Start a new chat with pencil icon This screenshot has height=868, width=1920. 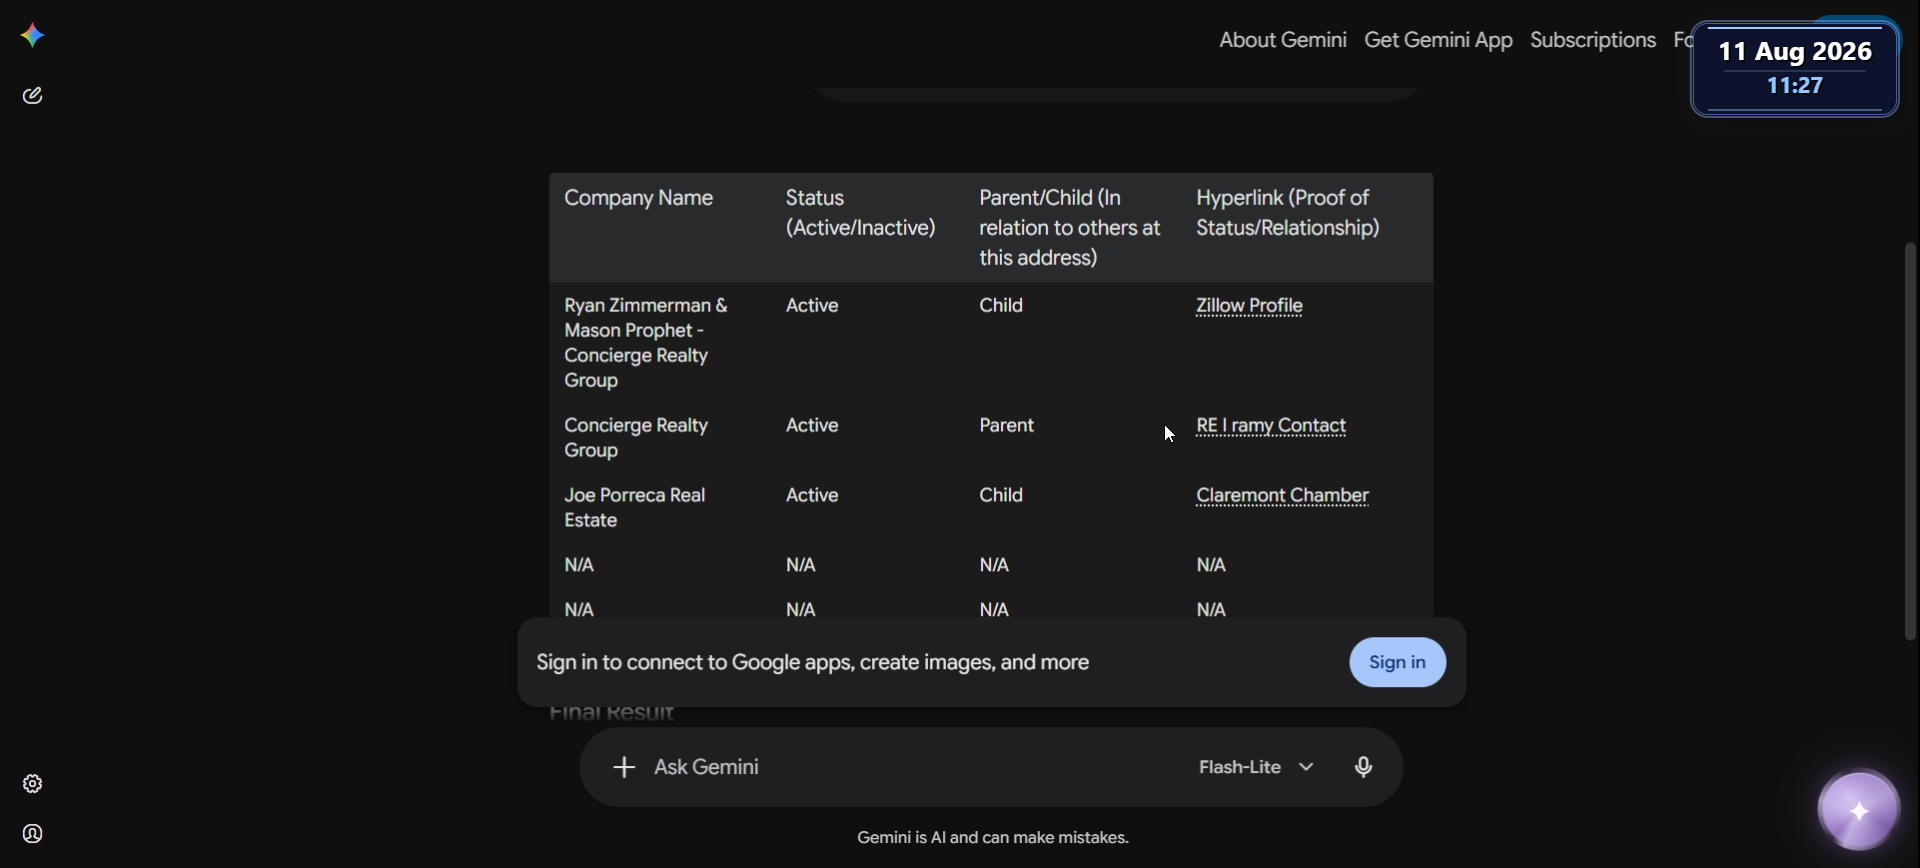pyautogui.click(x=33, y=96)
